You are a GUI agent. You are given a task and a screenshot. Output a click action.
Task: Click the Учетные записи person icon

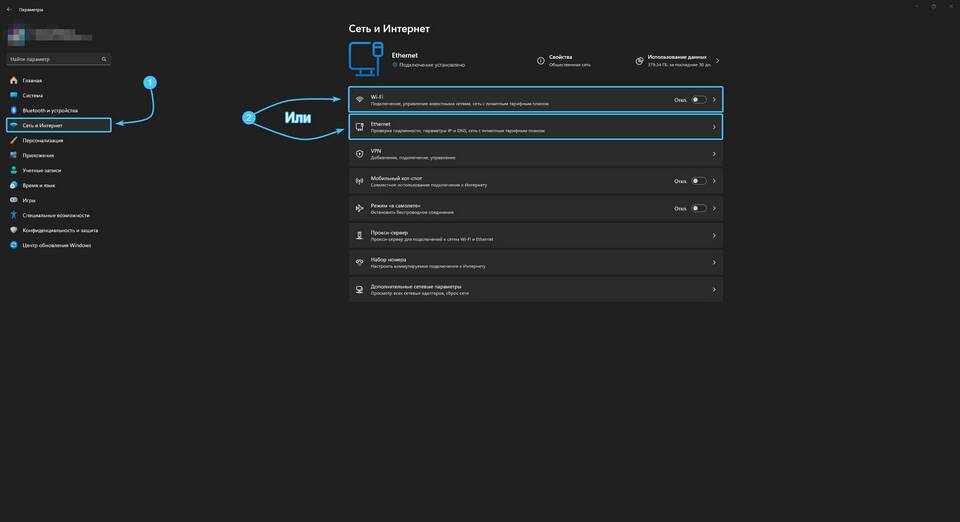point(13,170)
